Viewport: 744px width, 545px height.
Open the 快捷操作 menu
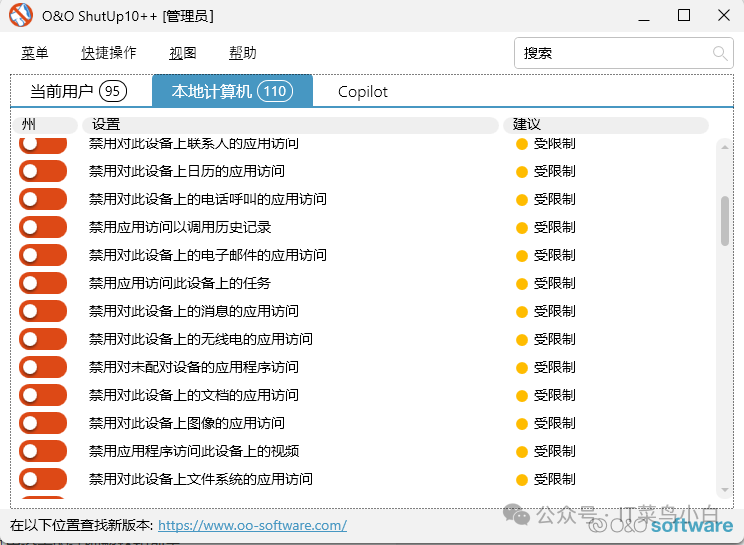tap(109, 53)
